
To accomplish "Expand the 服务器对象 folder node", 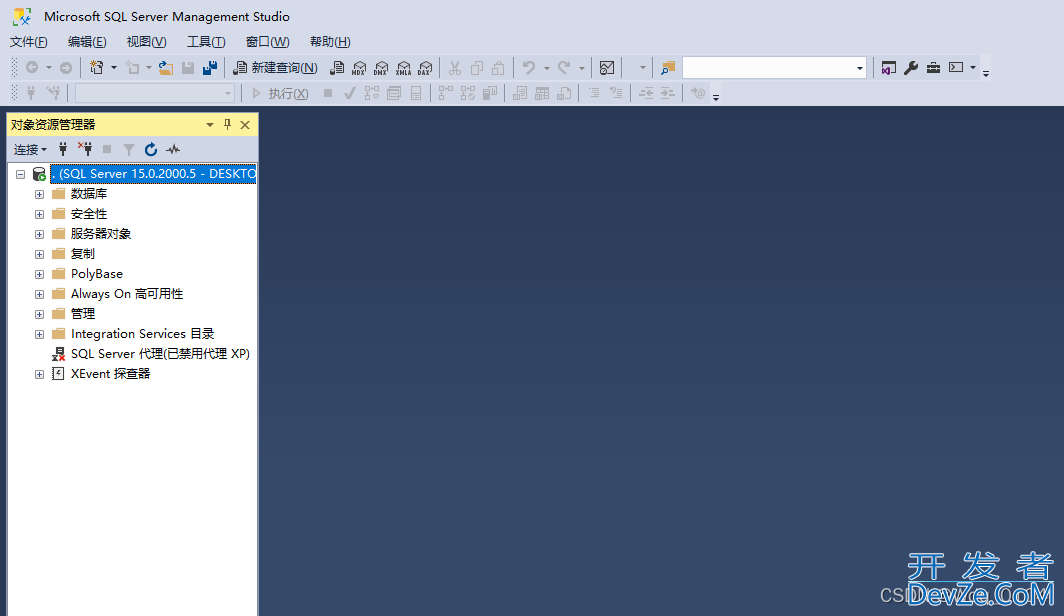I will click(39, 235).
